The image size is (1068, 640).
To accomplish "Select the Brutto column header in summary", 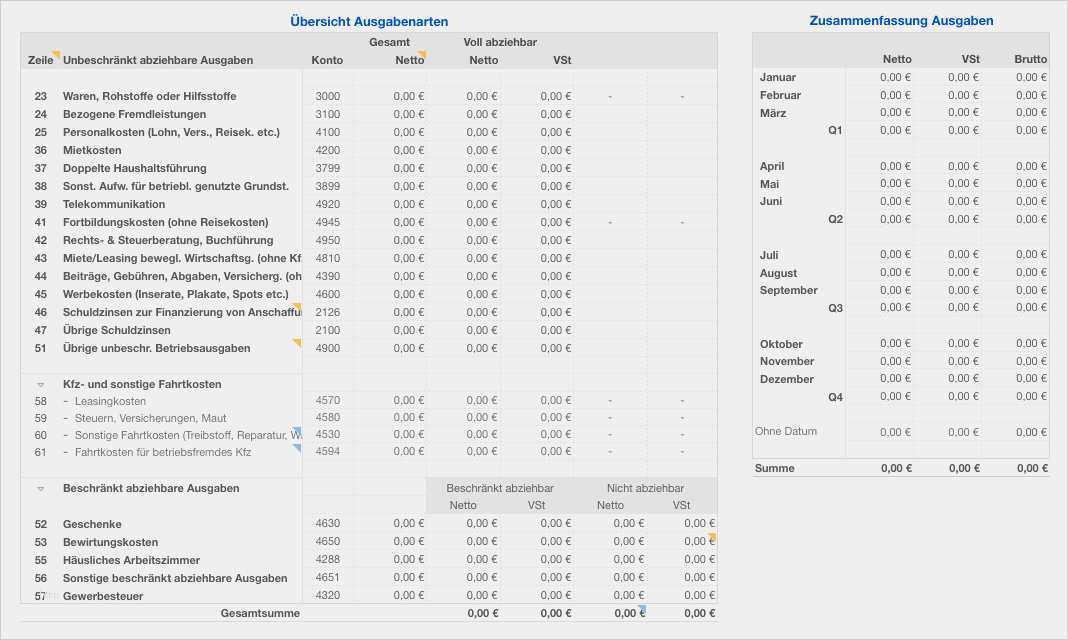I will (1030, 59).
